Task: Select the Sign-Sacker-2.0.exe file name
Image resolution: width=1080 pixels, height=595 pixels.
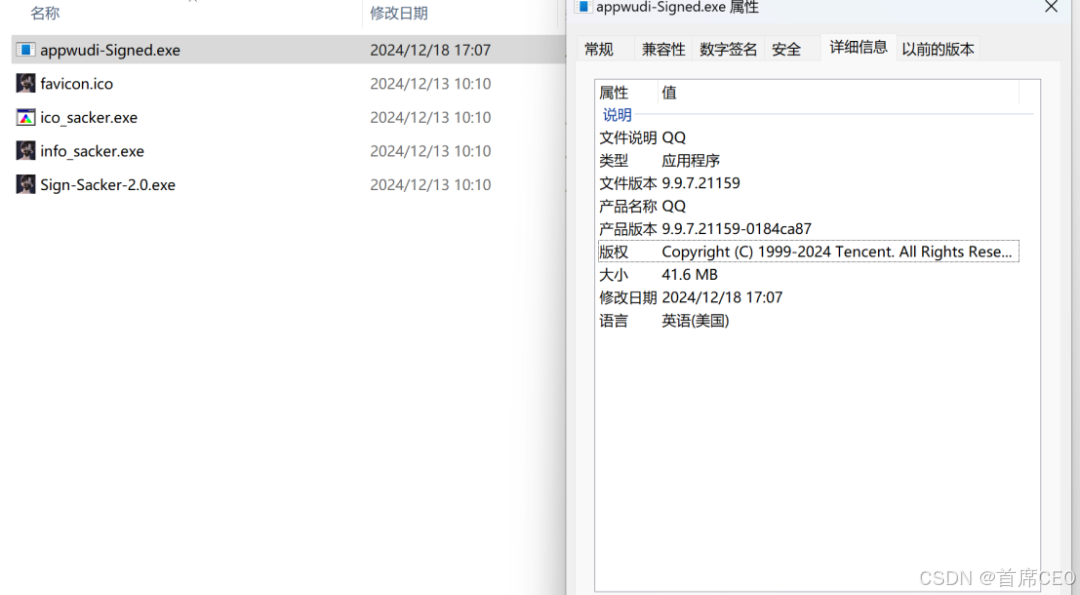Action: click(x=107, y=185)
